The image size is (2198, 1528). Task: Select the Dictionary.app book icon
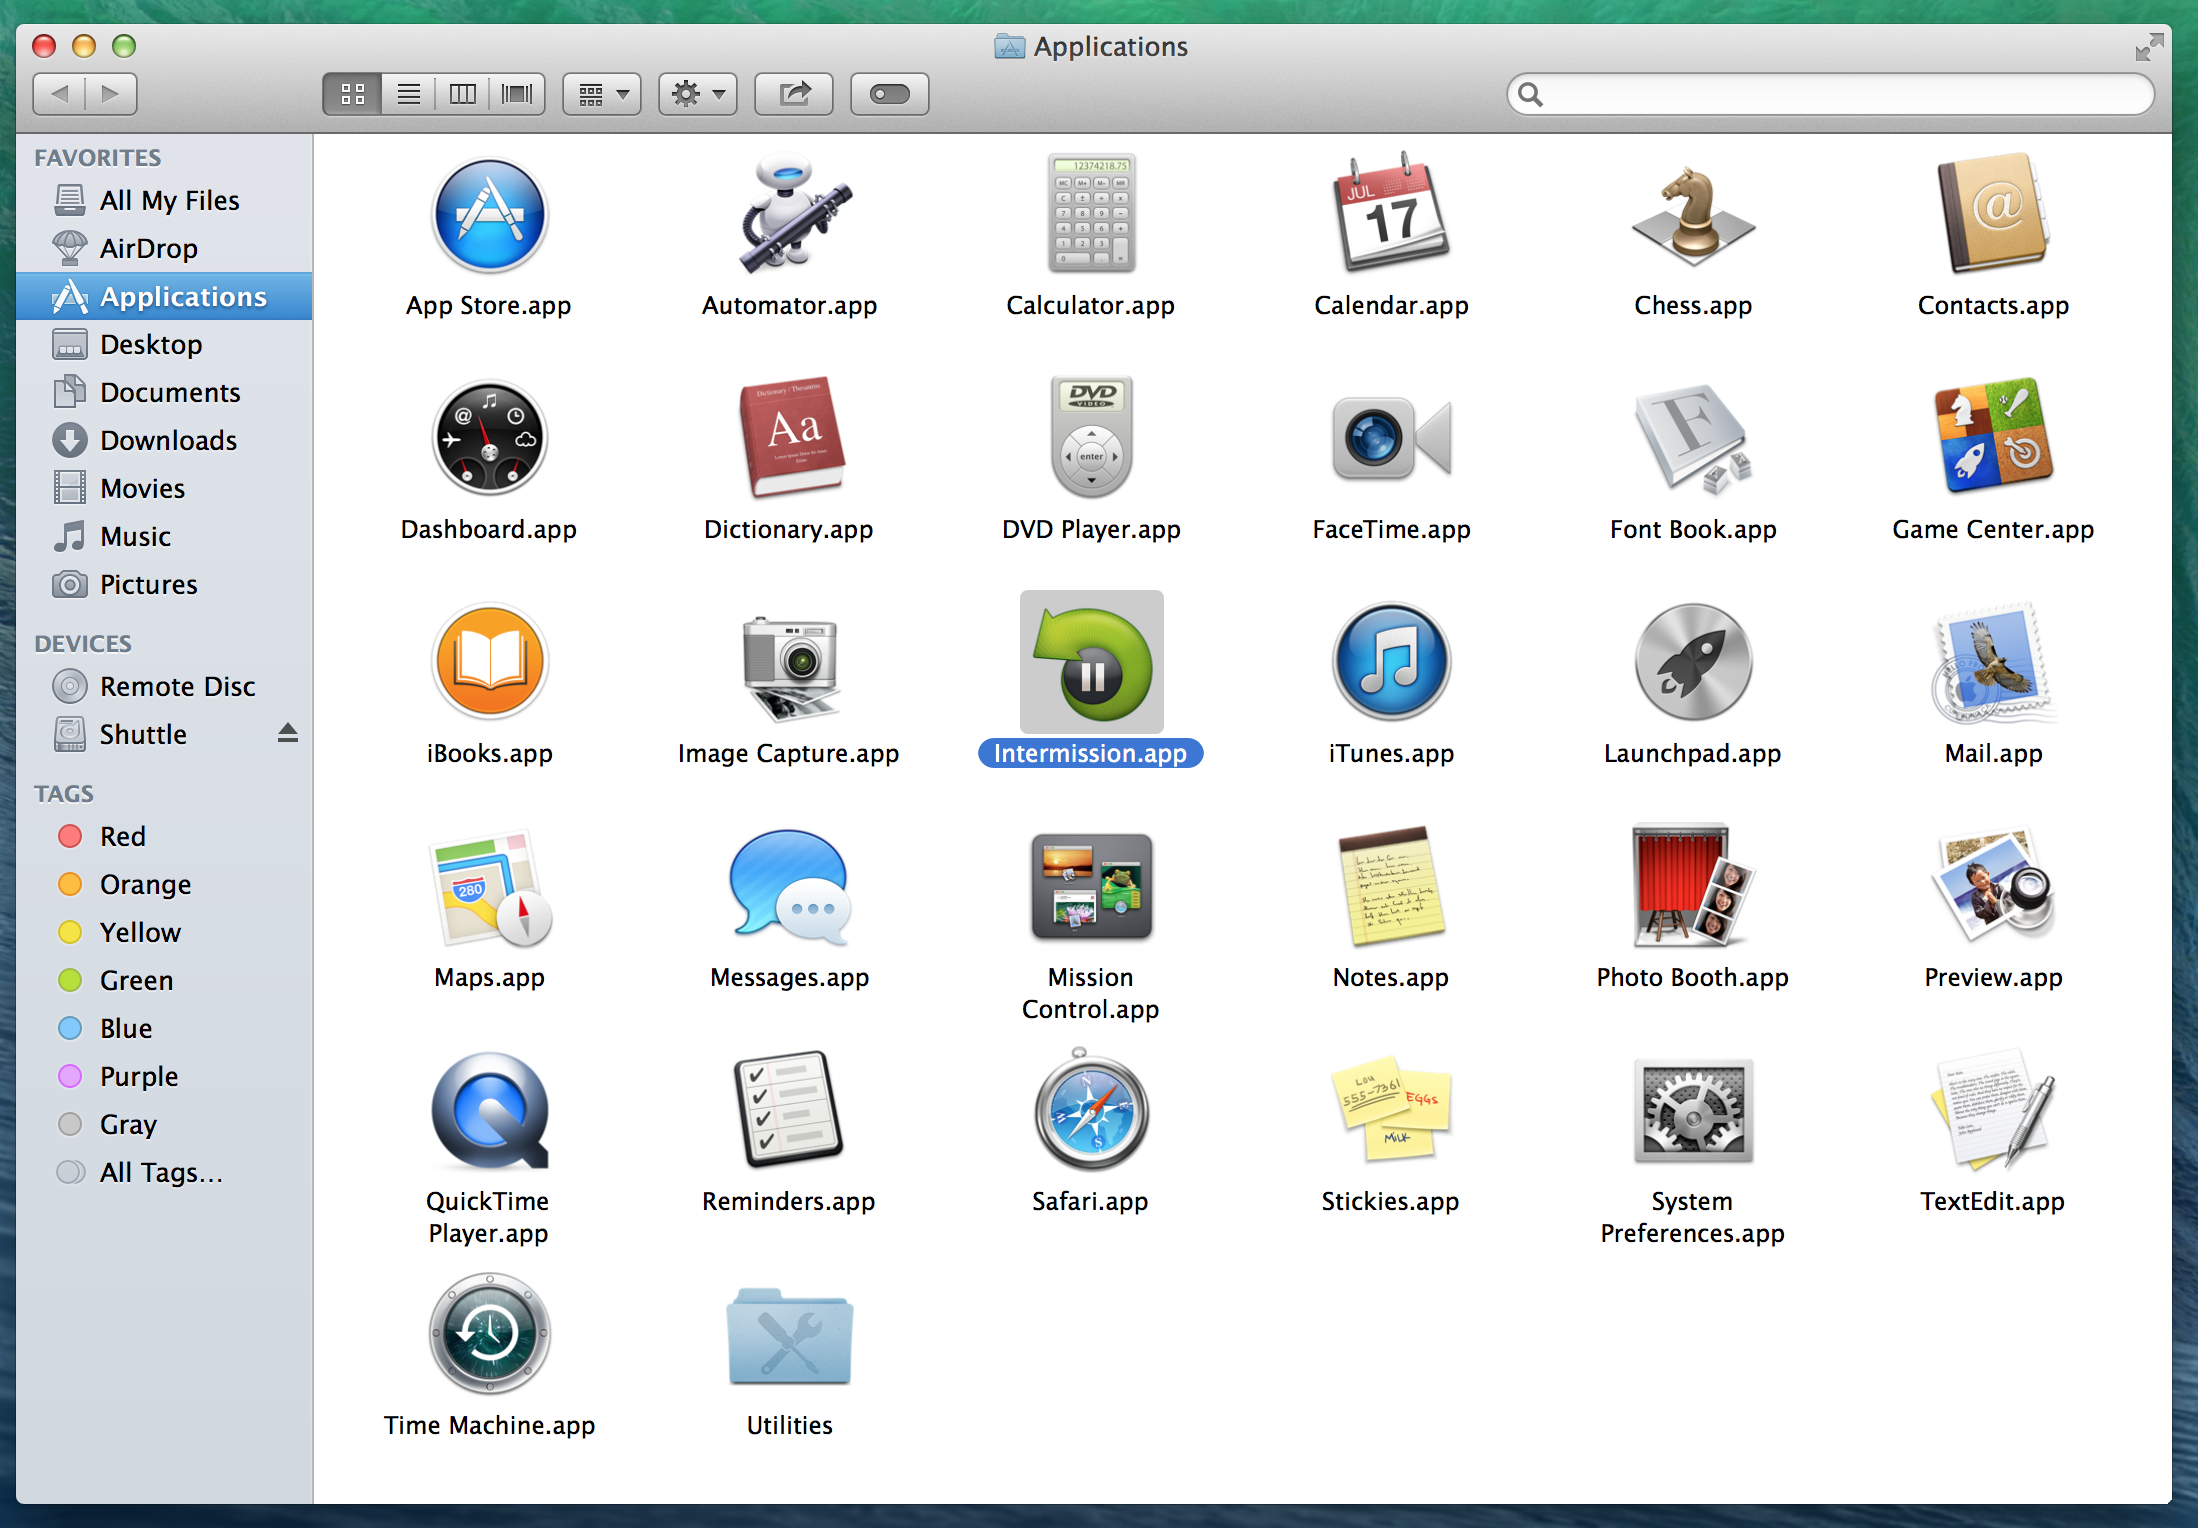click(790, 438)
